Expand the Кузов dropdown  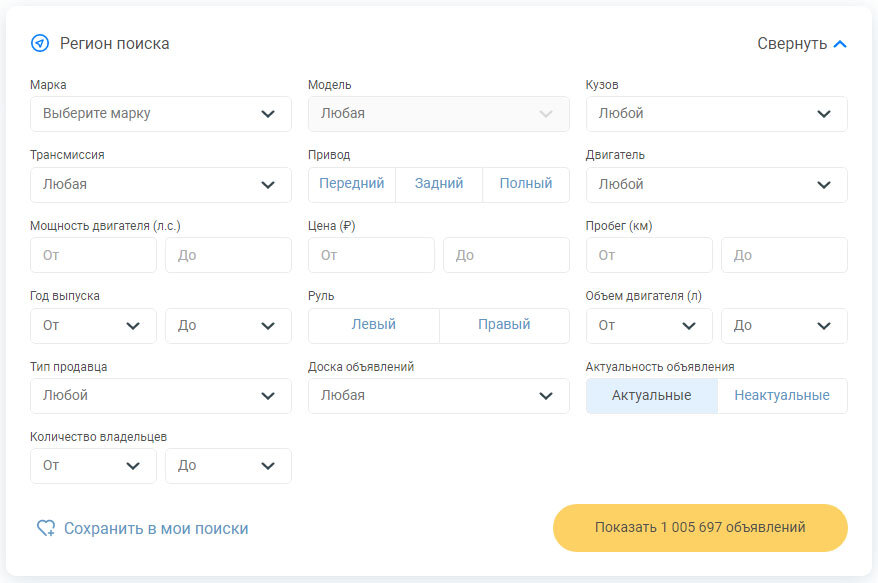click(716, 114)
